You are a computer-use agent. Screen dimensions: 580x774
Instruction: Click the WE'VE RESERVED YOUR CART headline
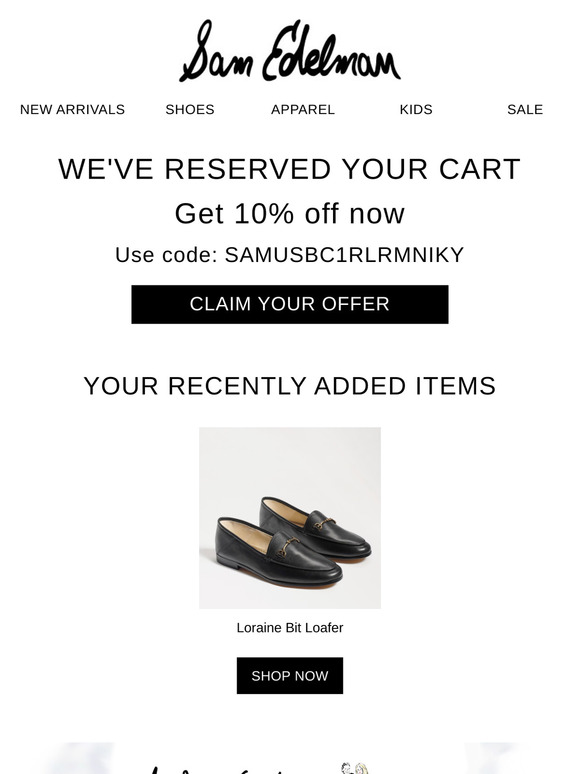290,169
